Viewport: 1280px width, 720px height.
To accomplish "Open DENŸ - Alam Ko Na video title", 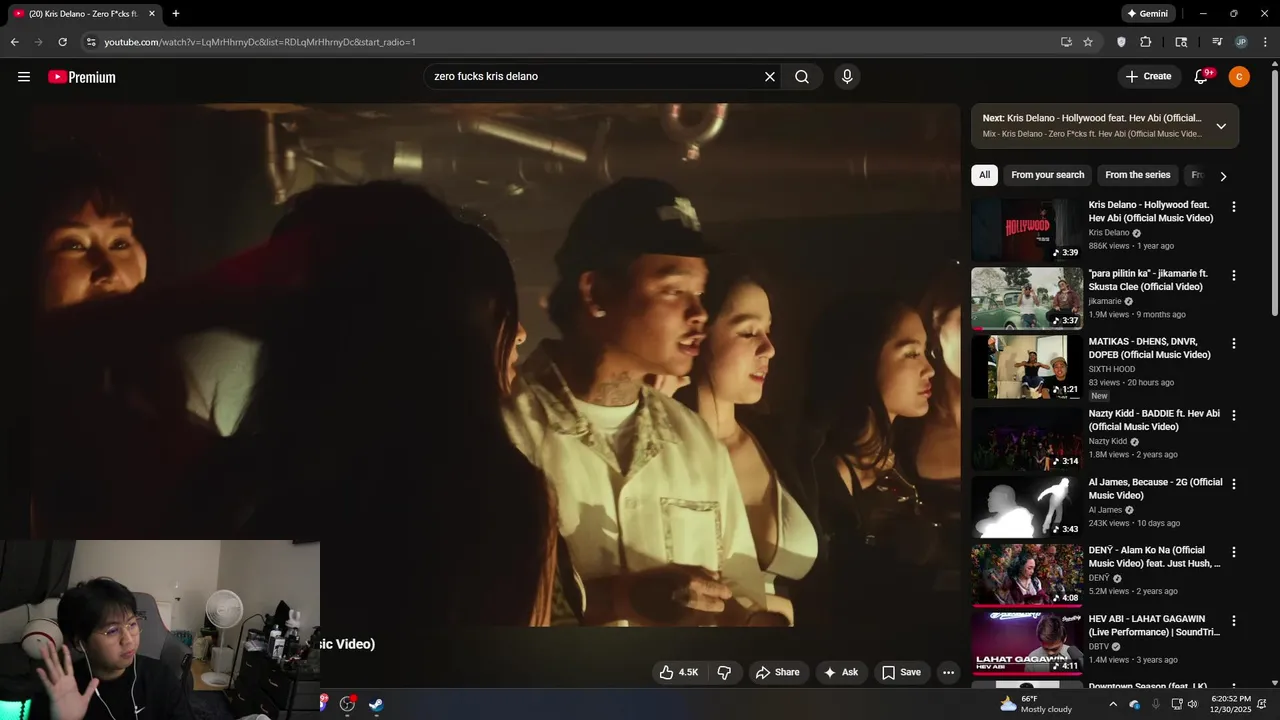I will tap(1154, 557).
